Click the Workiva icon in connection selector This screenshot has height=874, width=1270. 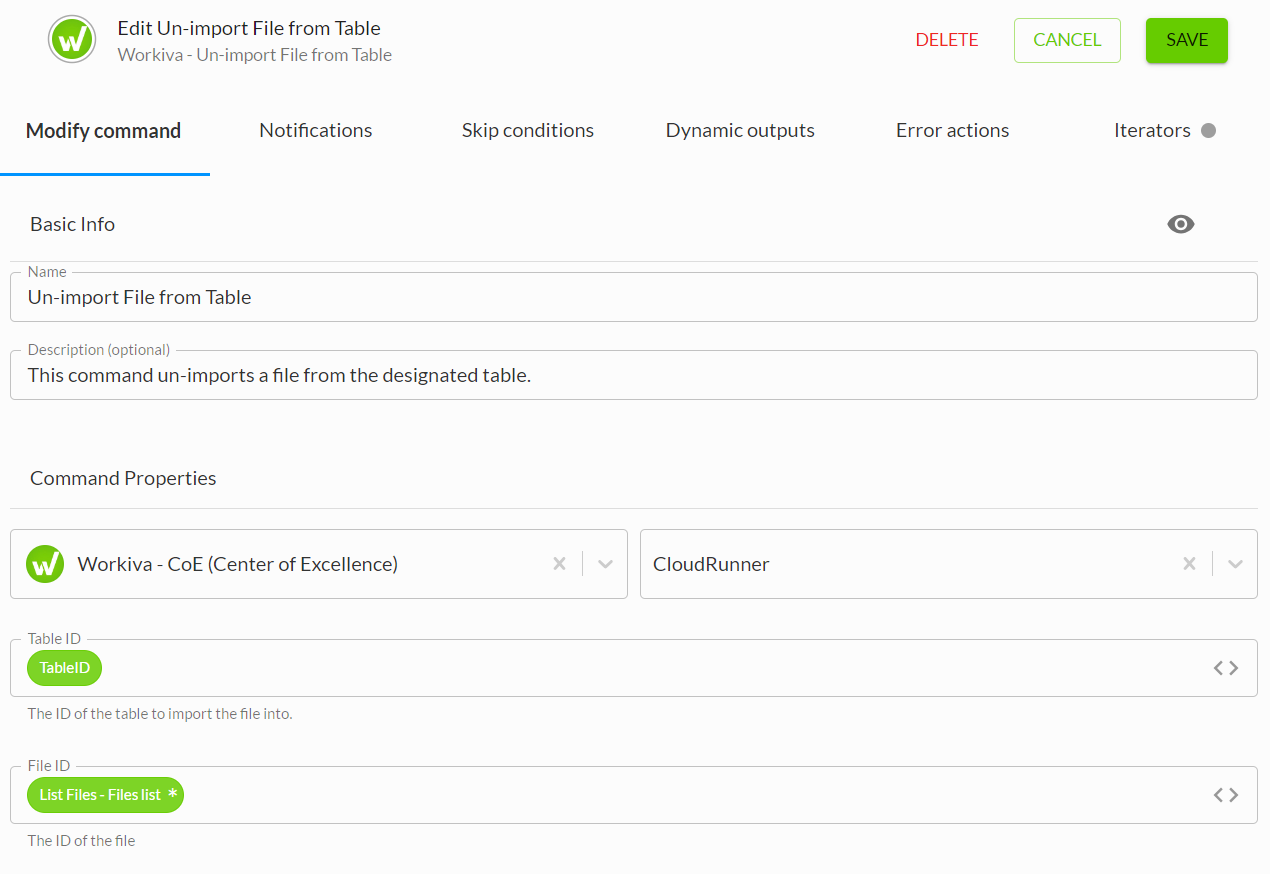(45, 564)
